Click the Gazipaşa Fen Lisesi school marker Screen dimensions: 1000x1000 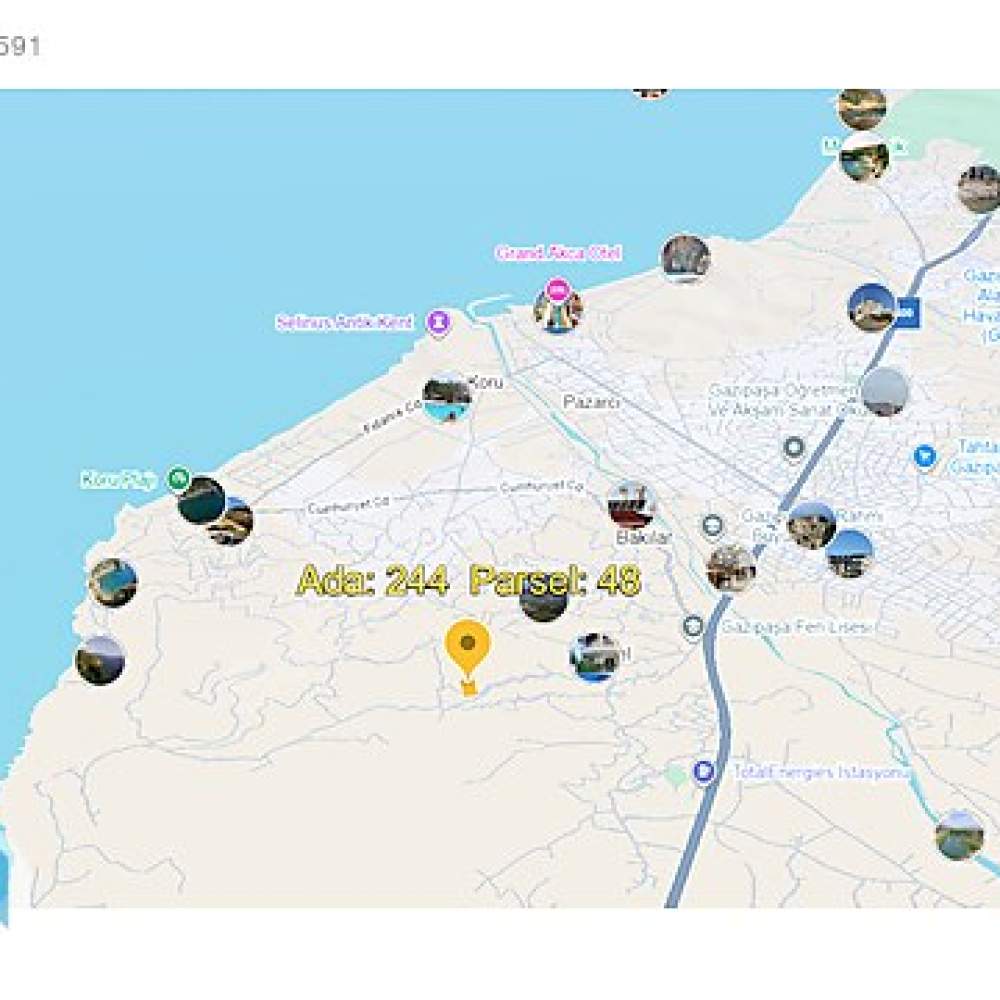click(693, 627)
